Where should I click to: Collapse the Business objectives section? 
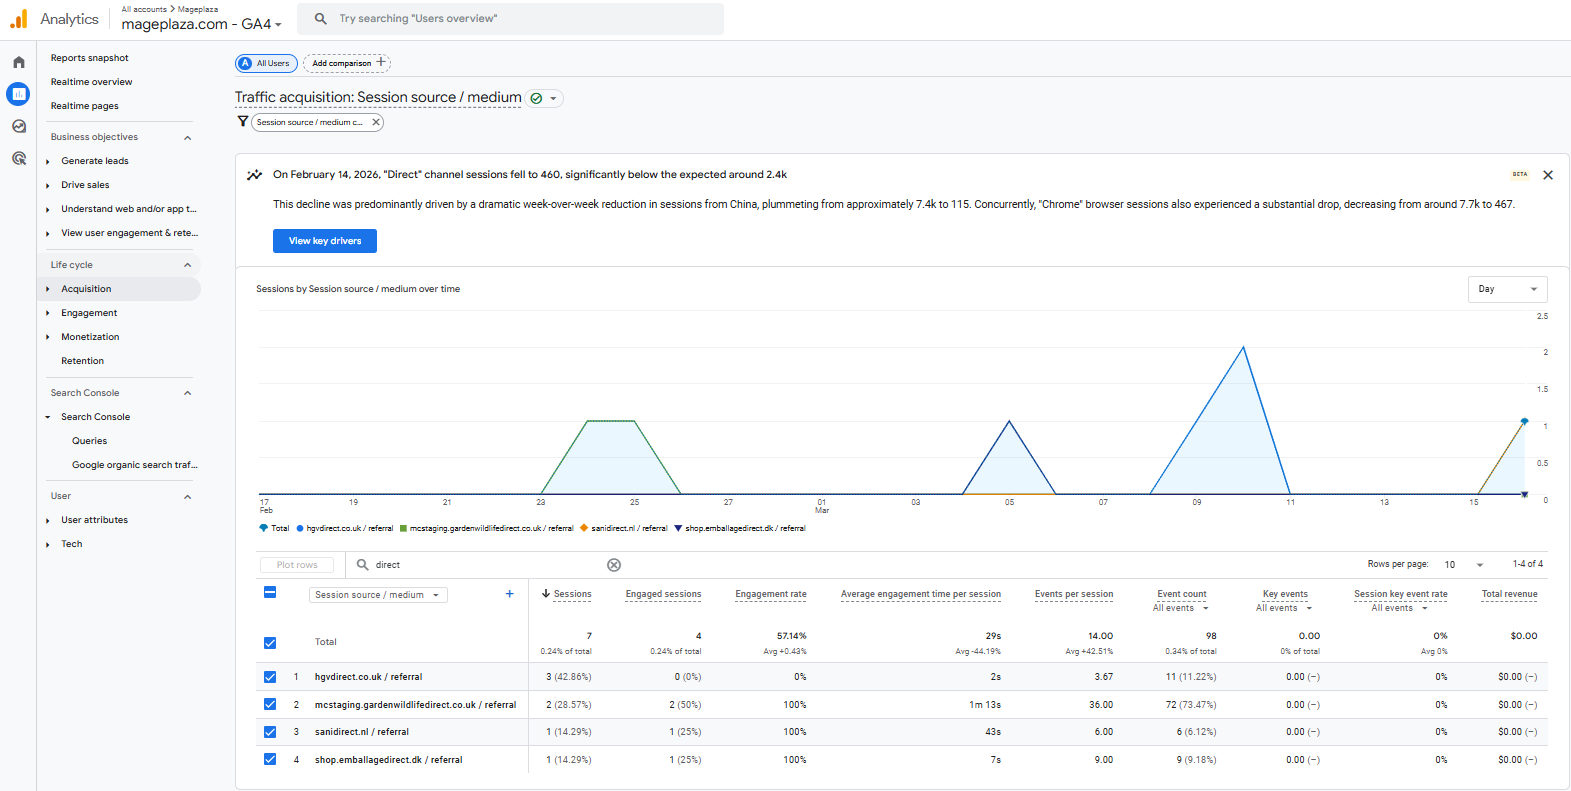tap(187, 138)
